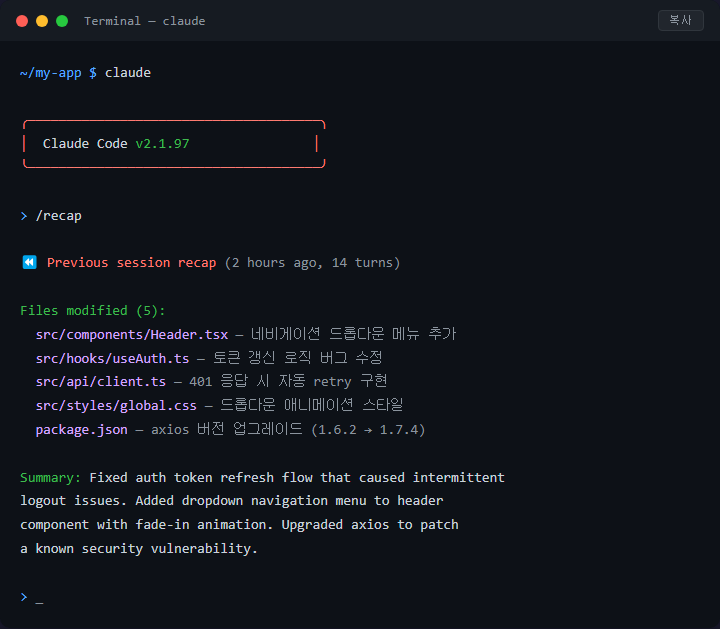Click the '~/my-app' path in the prompt

(x=51, y=73)
